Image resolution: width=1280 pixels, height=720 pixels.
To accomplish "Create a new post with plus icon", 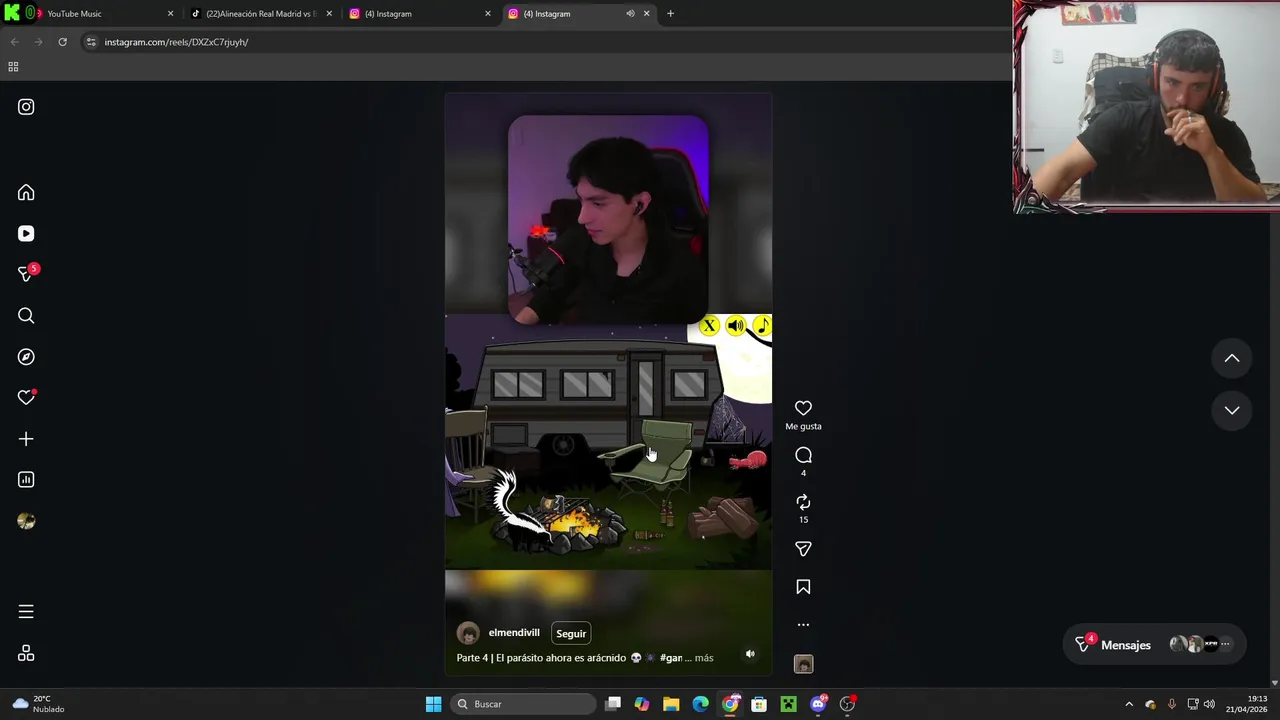I will tap(26, 439).
